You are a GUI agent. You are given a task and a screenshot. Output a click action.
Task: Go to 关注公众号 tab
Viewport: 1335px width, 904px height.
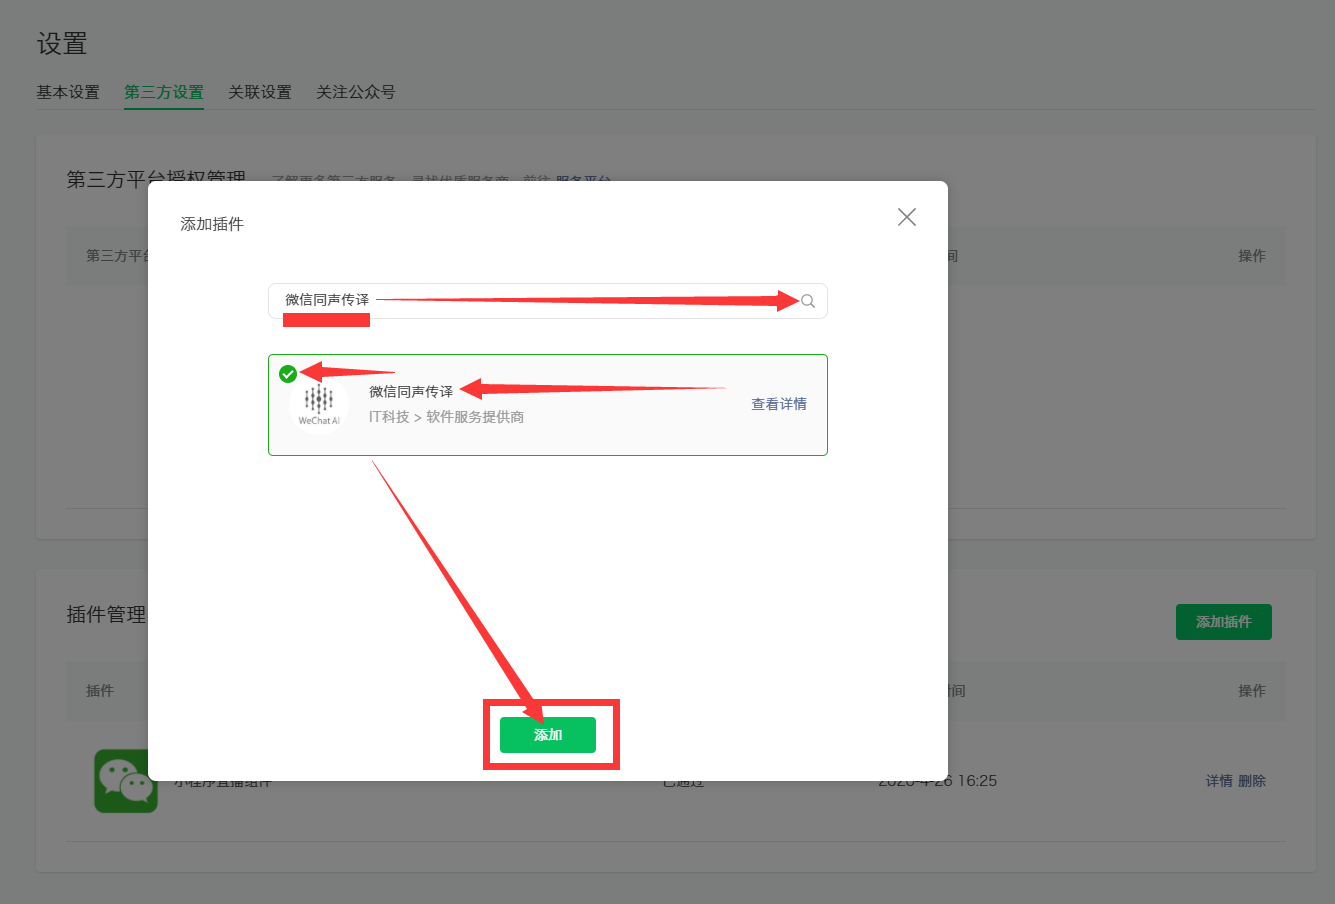[x=356, y=92]
